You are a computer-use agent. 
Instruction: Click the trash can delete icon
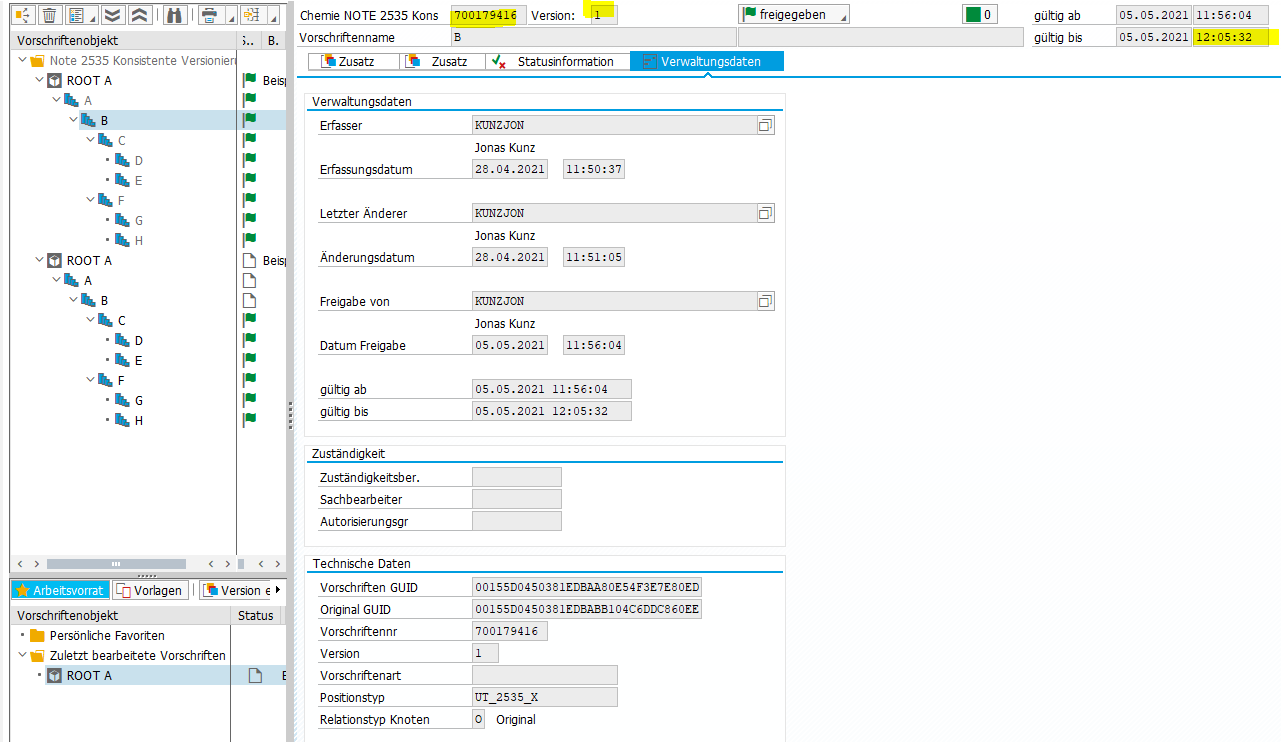[x=48, y=14]
